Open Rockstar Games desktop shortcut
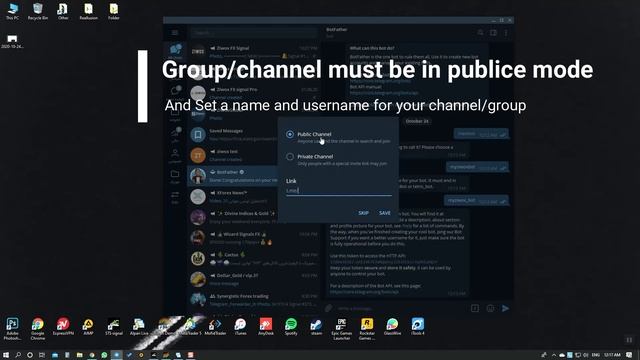The height and width of the screenshot is (360, 640). click(x=367, y=329)
